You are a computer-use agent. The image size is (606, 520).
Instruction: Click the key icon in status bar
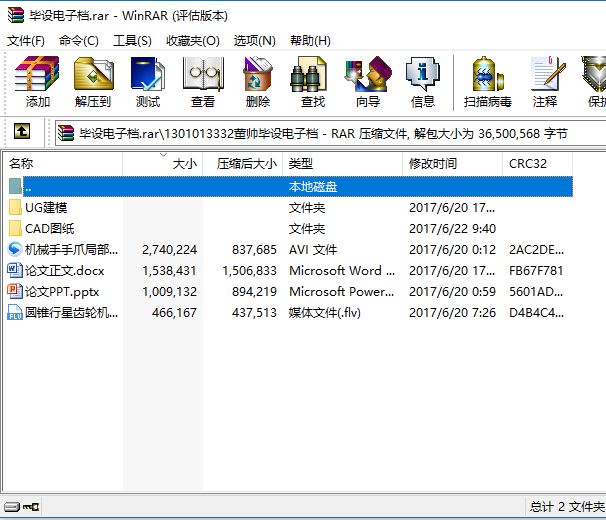click(31, 506)
